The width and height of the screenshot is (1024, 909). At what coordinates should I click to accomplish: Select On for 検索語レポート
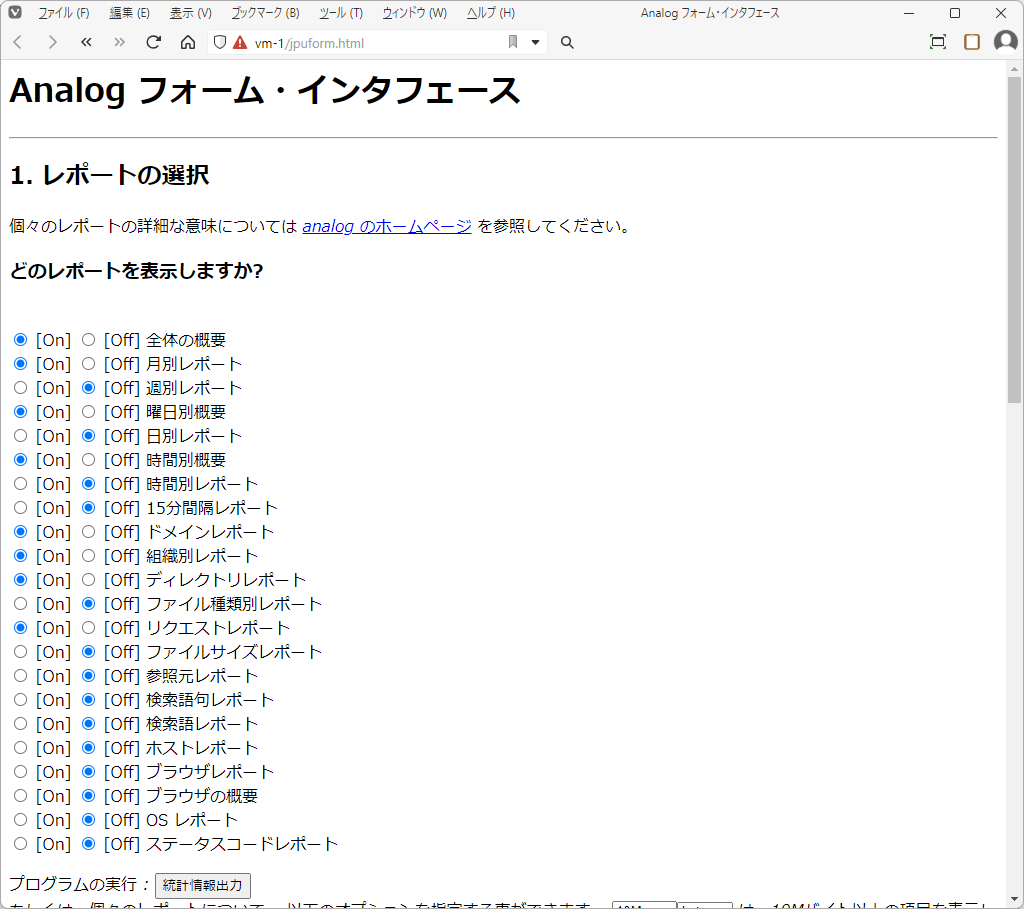(20, 724)
